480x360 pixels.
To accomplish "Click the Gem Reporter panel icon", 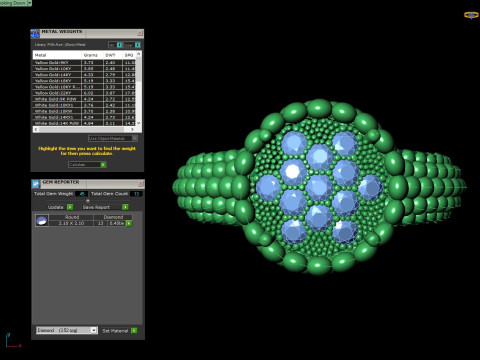I will (x=36, y=184).
